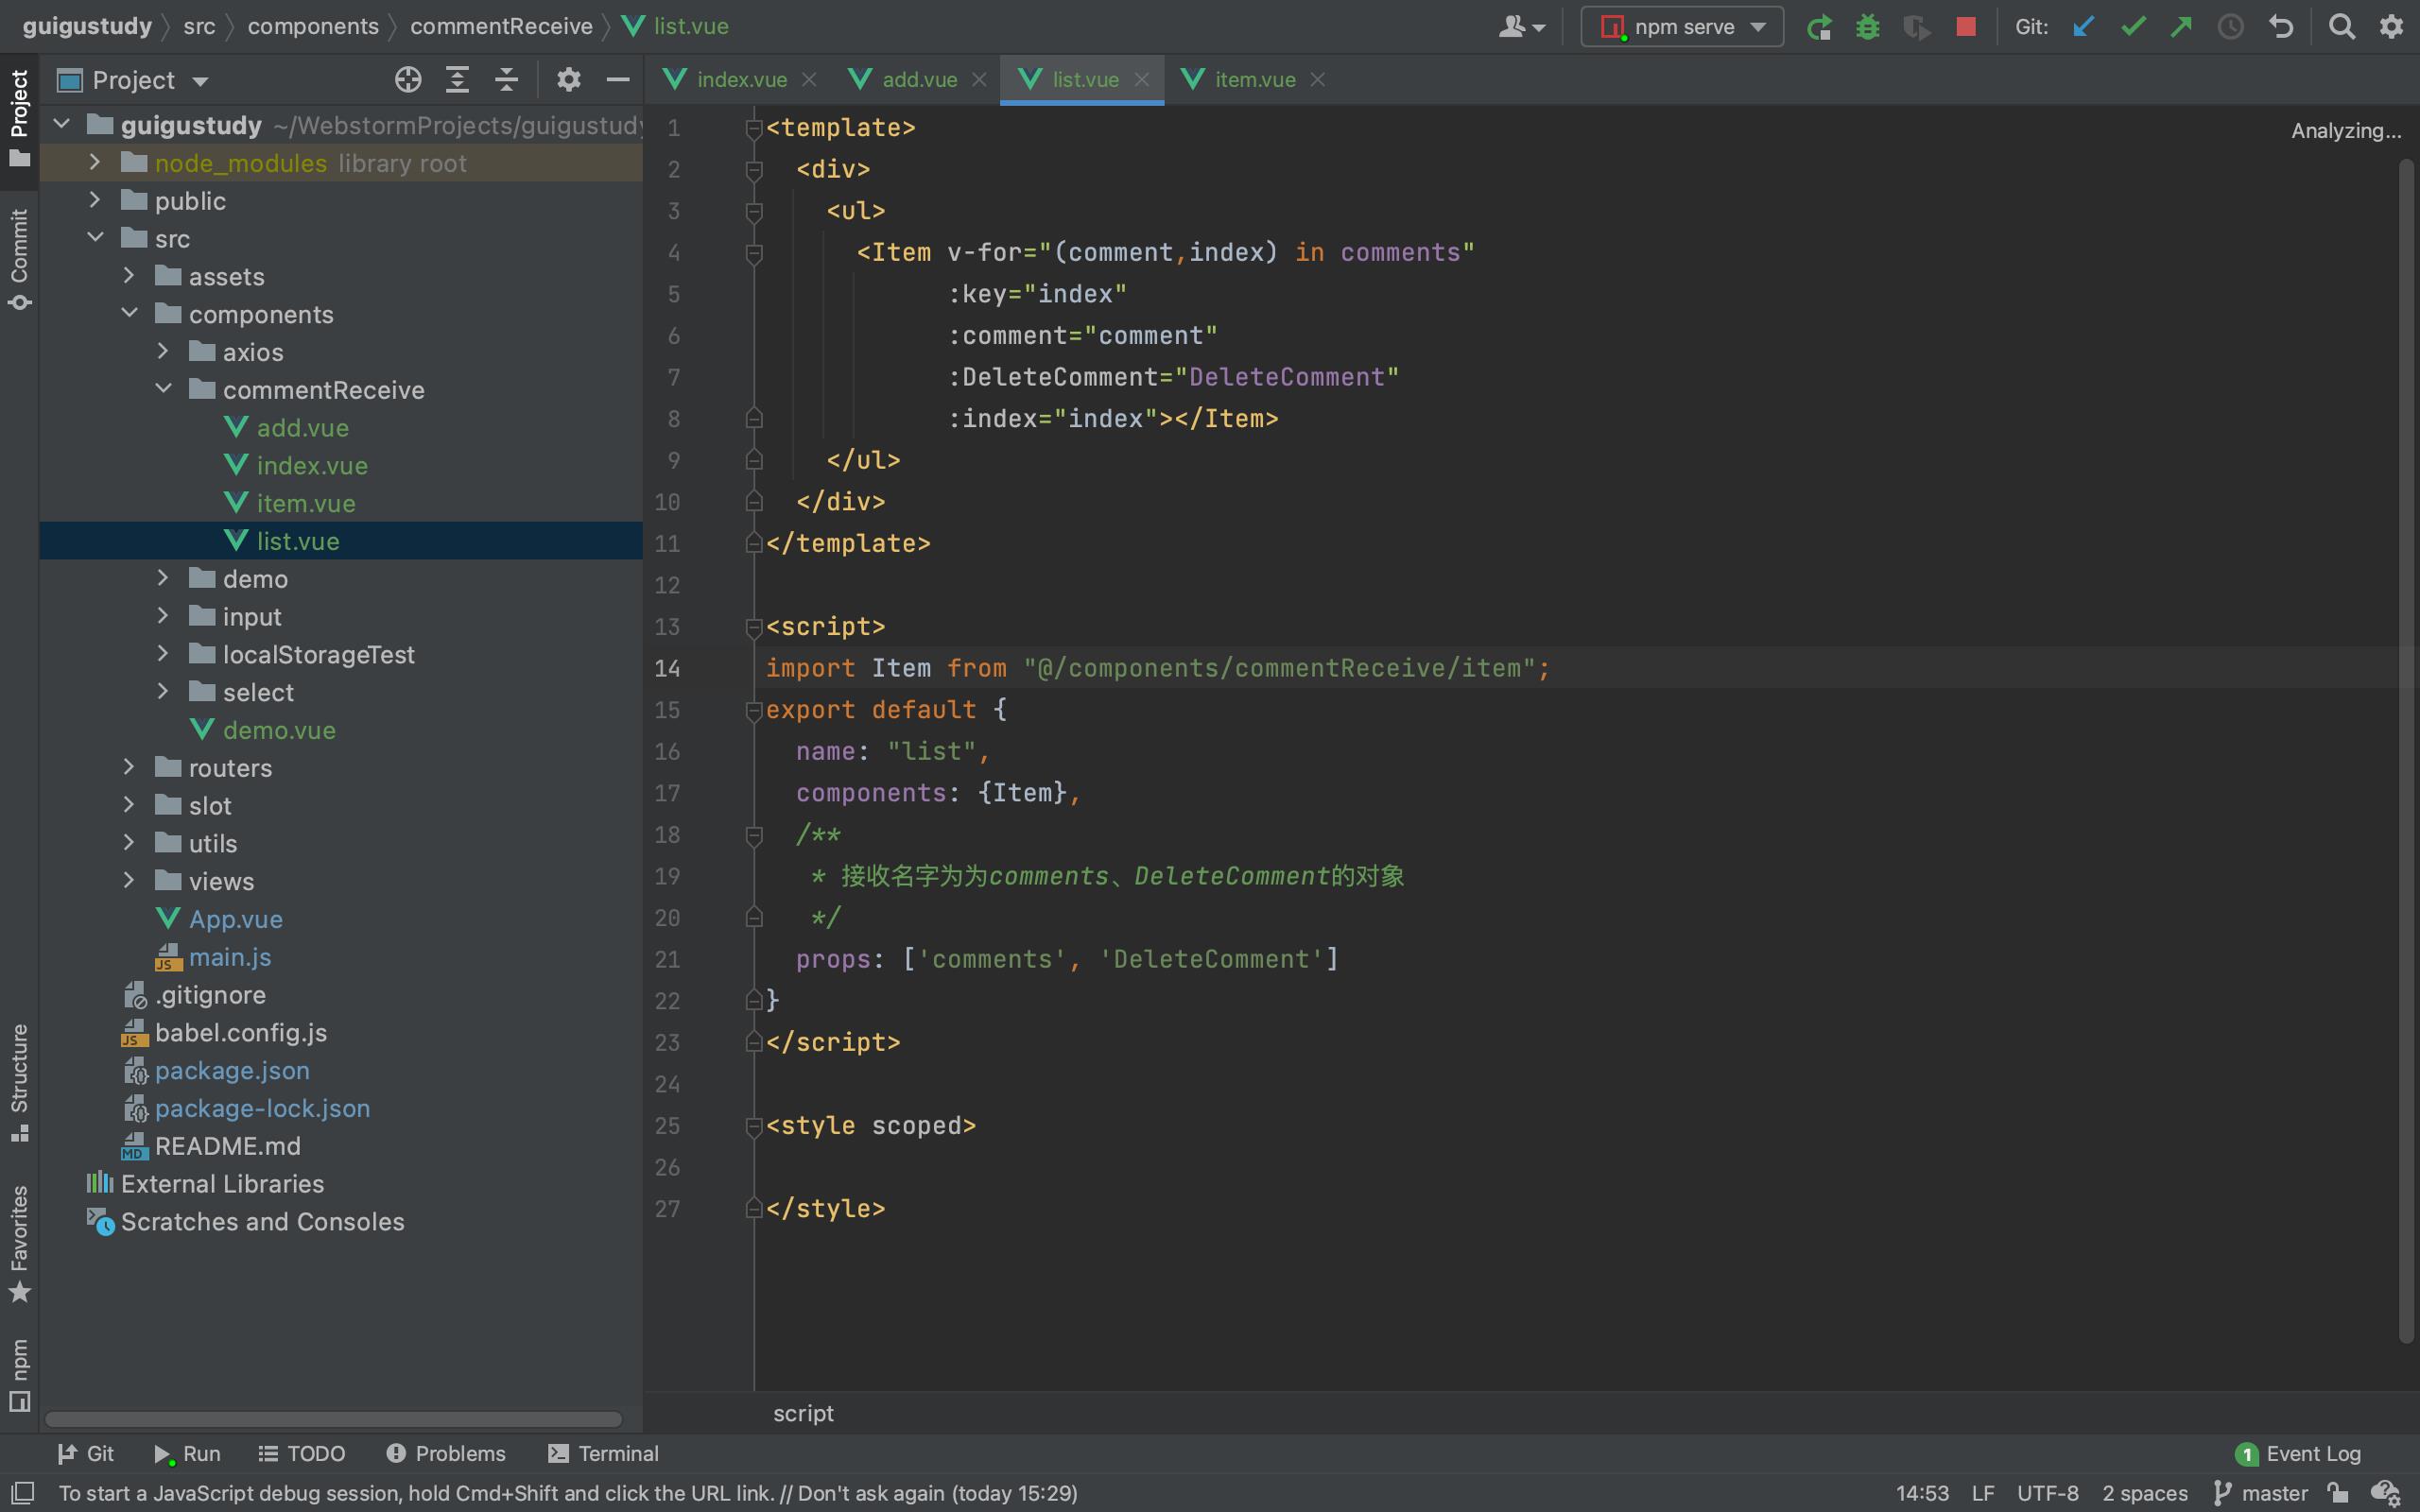Click the npm serve run configuration button
This screenshot has width=2420, height=1512.
coord(1678,26)
